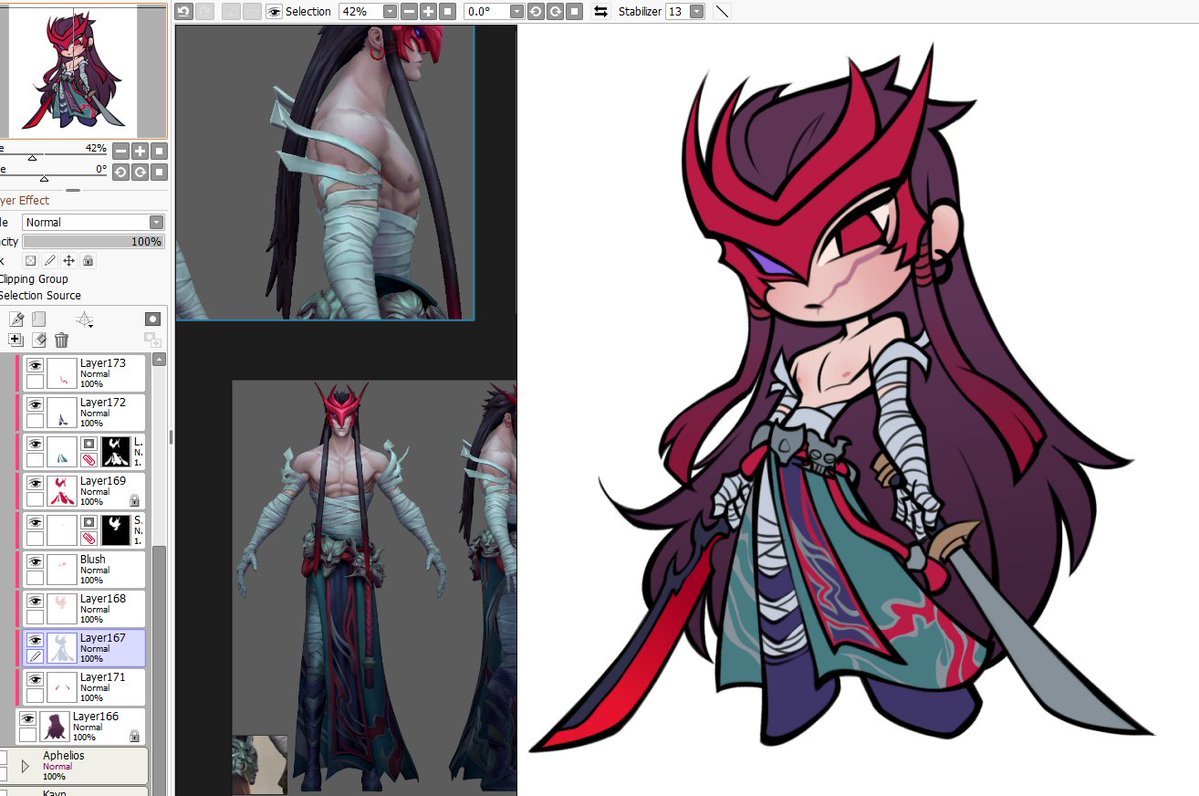Zoom out with the toolbar minus button

tap(409, 11)
